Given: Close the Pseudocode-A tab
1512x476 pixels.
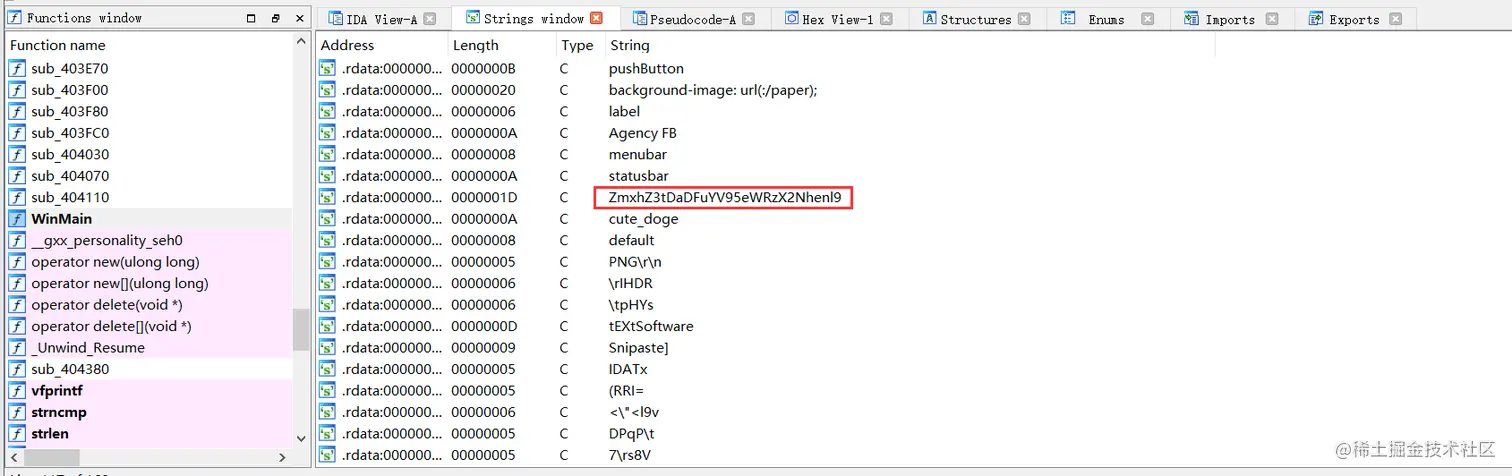Looking at the screenshot, I should click(749, 18).
